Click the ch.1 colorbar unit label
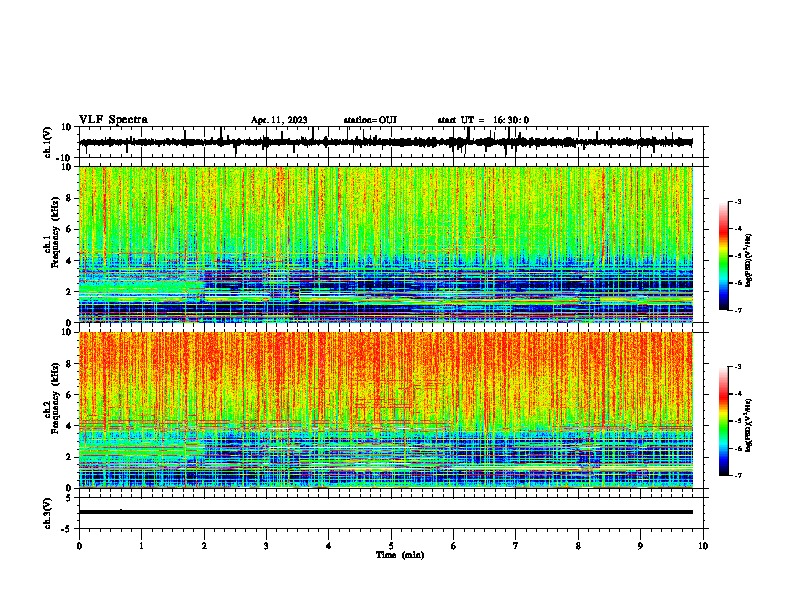Image resolution: width=792 pixels, height=612 pixels. click(x=749, y=260)
